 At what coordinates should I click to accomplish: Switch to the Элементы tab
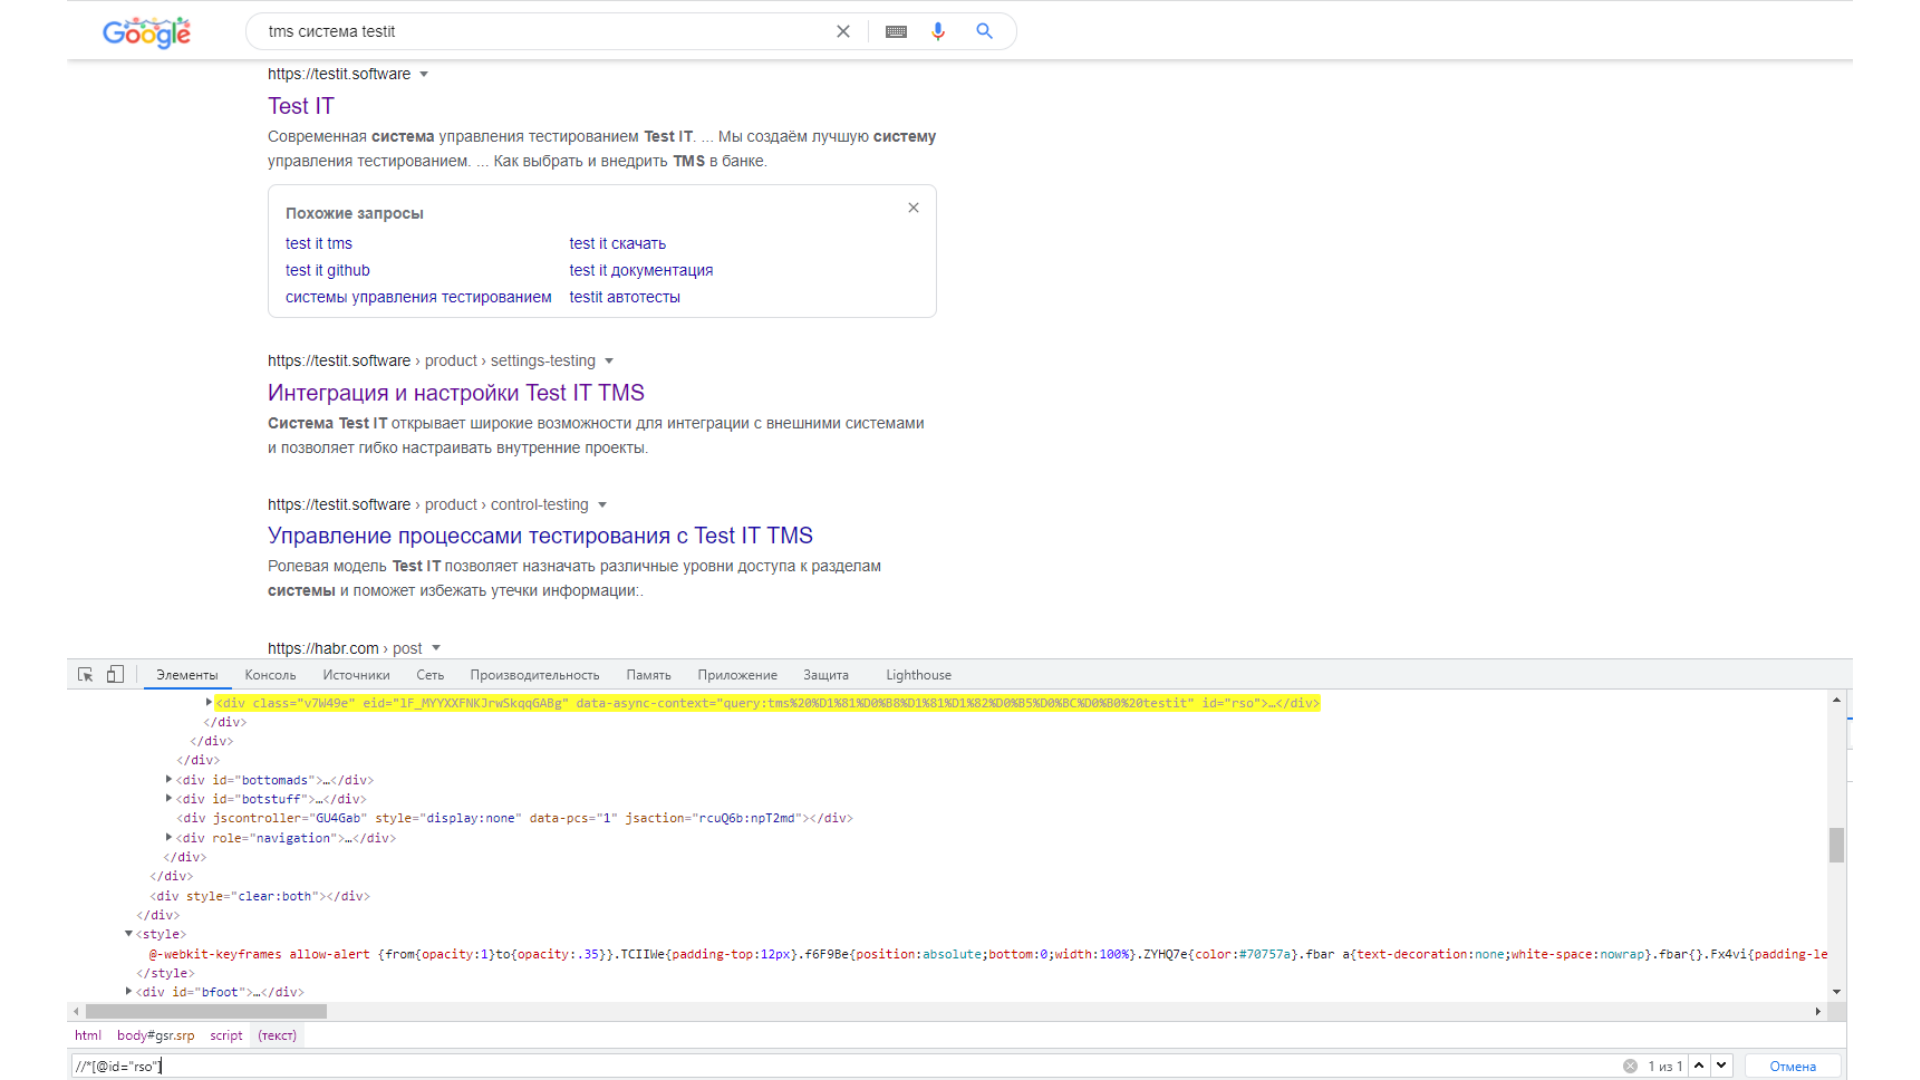pyautogui.click(x=187, y=675)
